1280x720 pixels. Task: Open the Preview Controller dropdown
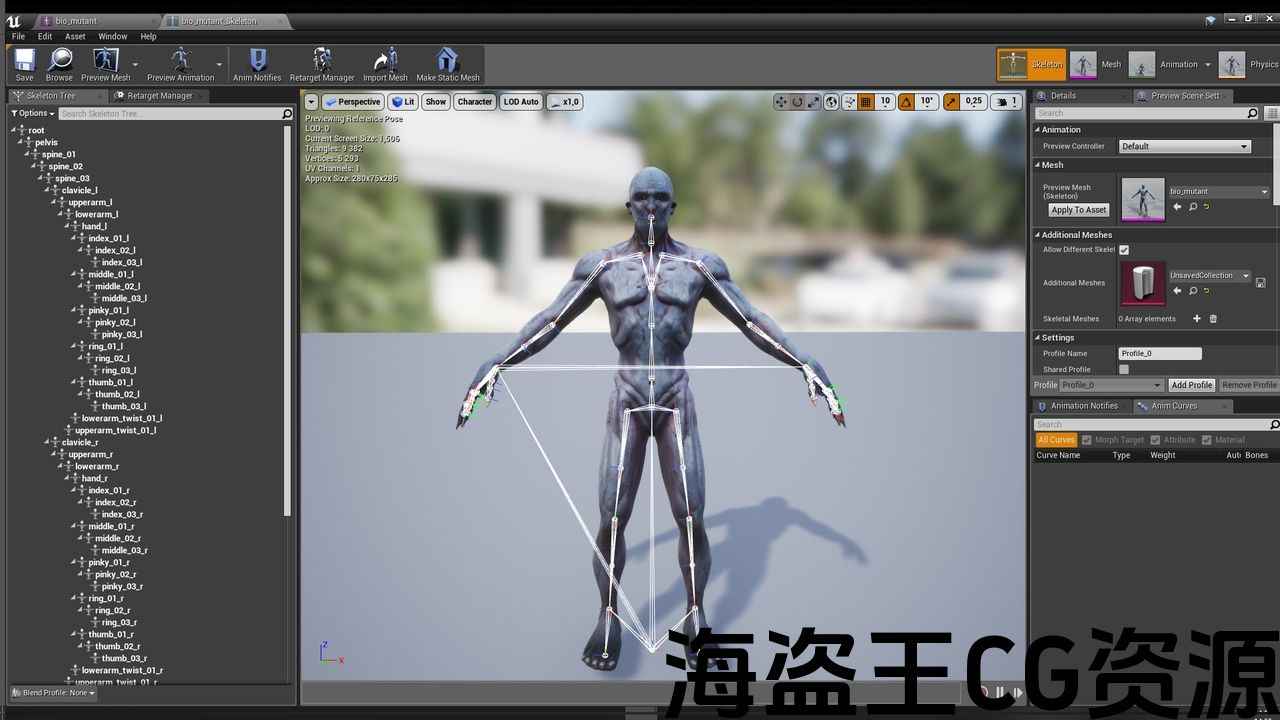(1184, 146)
